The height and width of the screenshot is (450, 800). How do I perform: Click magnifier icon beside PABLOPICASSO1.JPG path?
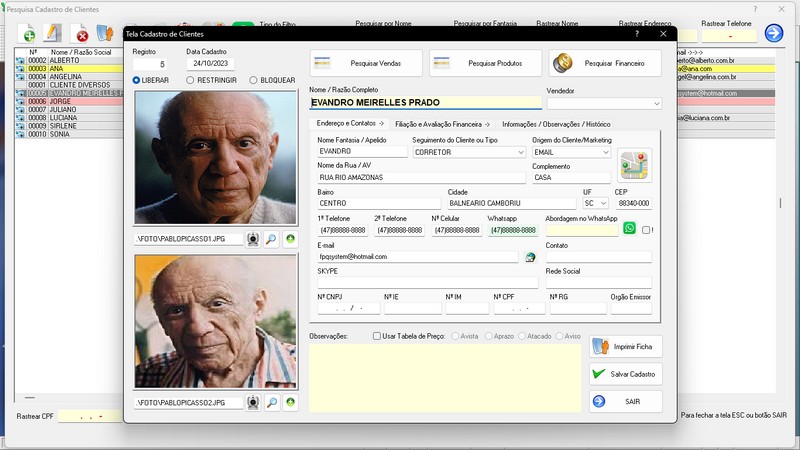click(x=271, y=239)
